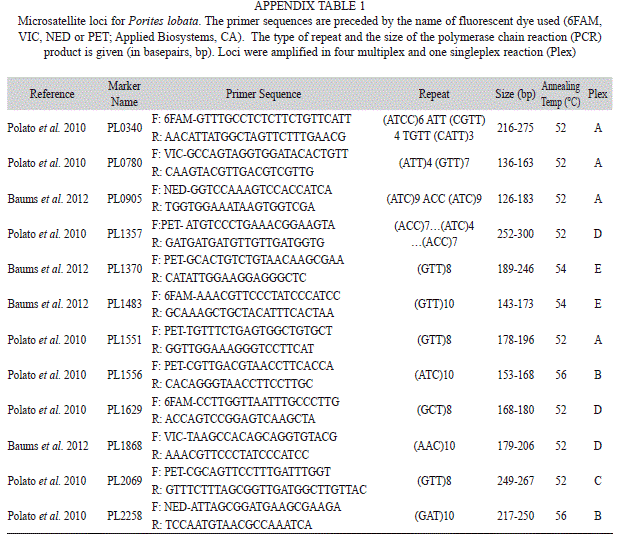Click repeat motif (ATT)4 (GTT)7
Viewport: 617px width, 537px height.
434,163
